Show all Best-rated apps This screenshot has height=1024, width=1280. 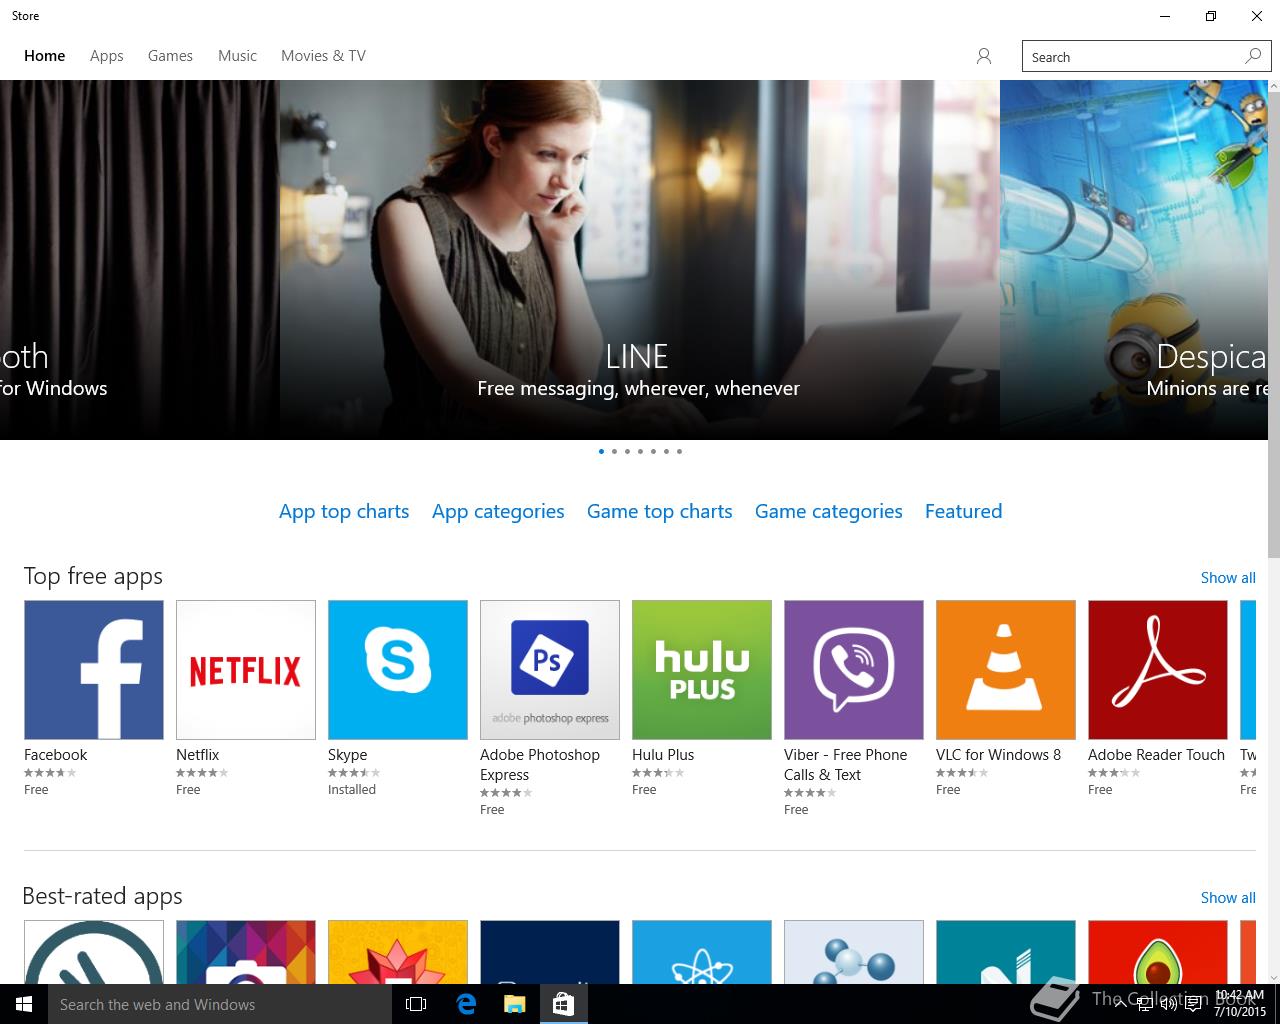(x=1228, y=898)
